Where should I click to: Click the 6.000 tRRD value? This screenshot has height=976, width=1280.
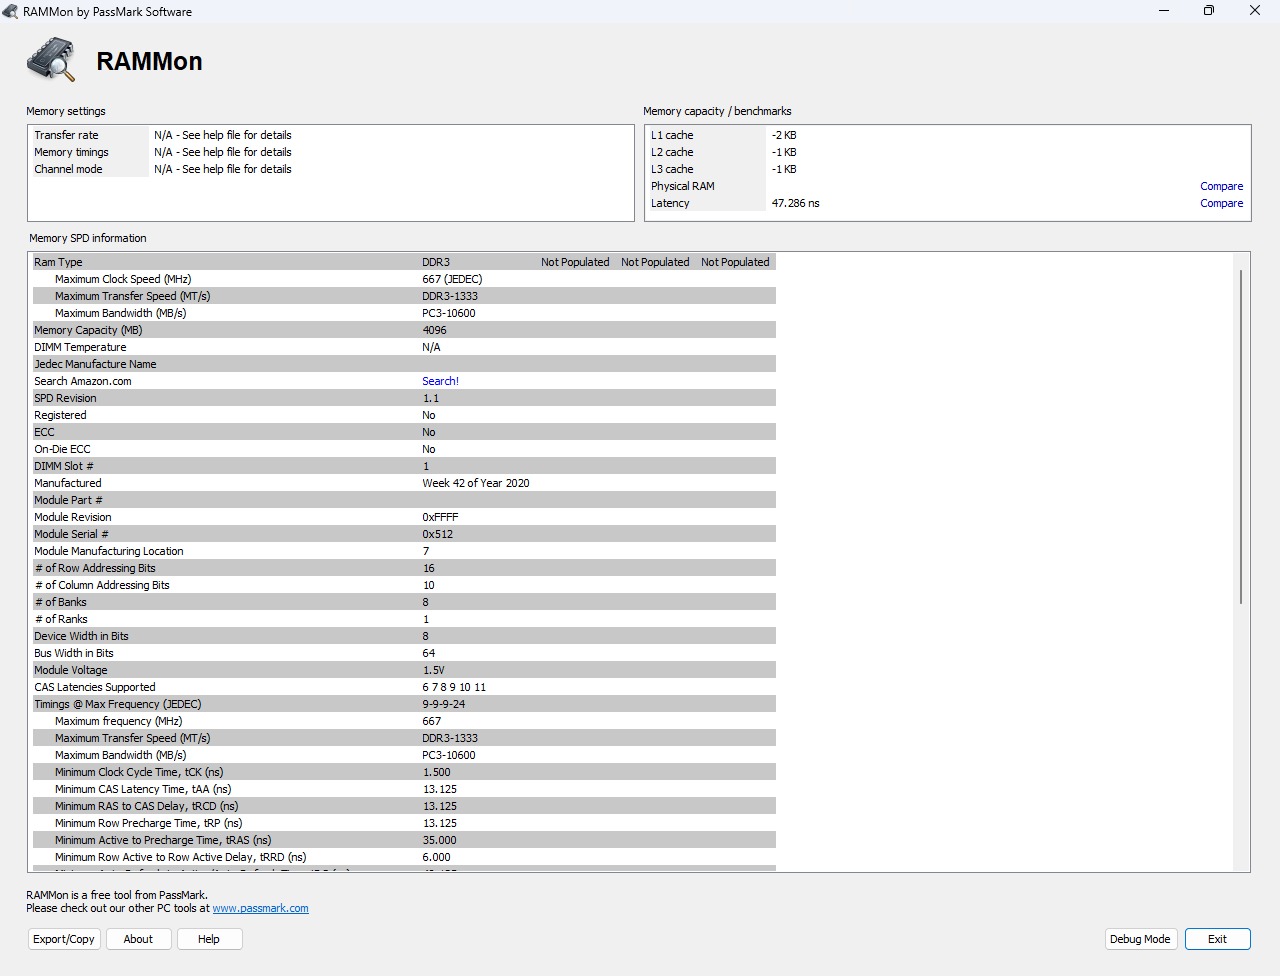pos(436,857)
